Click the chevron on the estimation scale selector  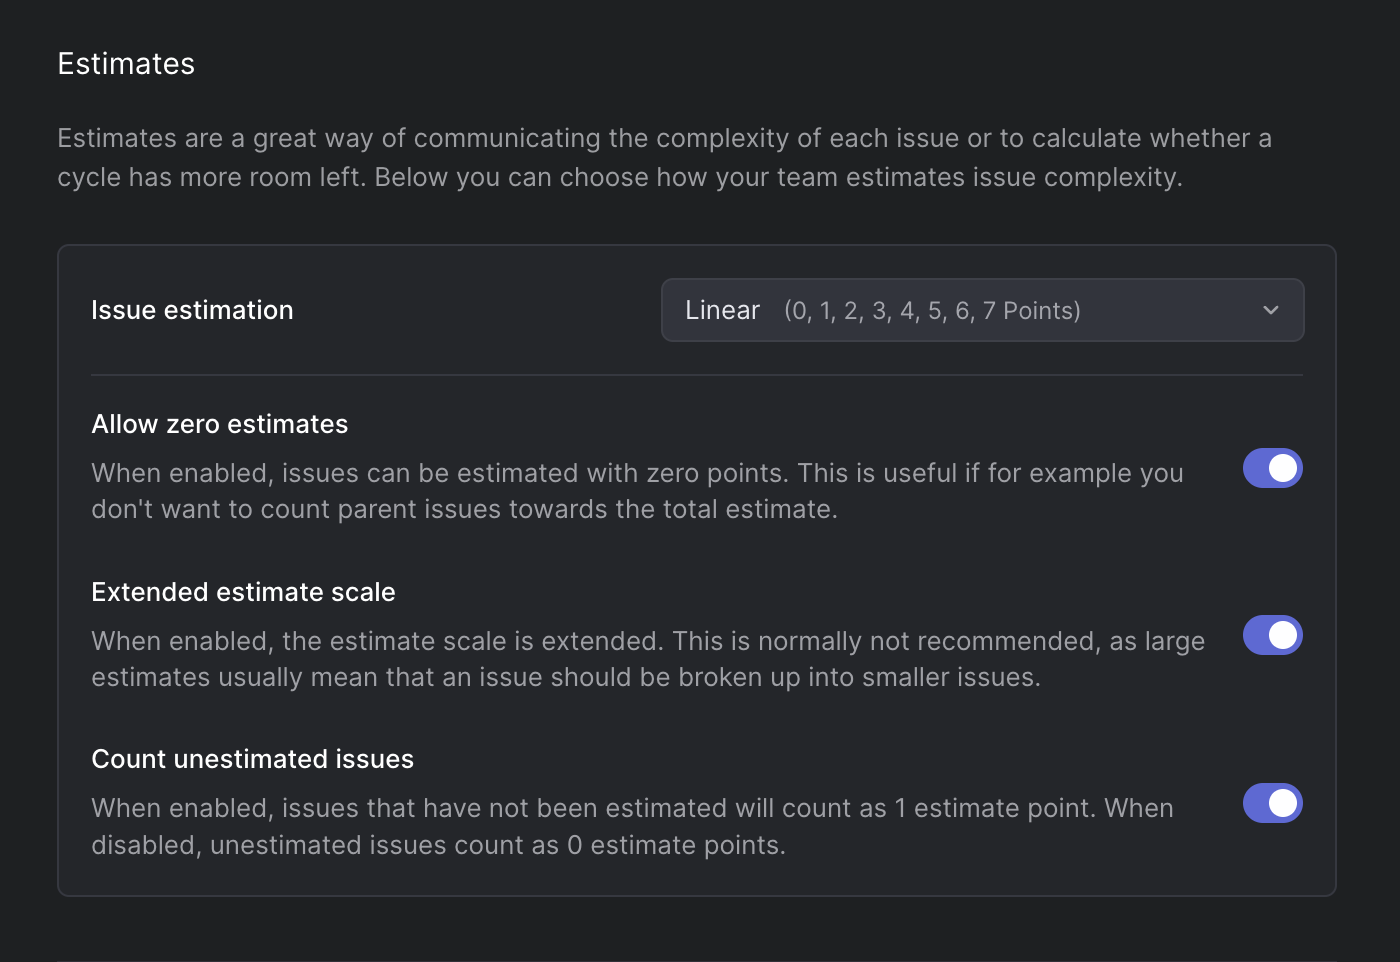point(1271,310)
